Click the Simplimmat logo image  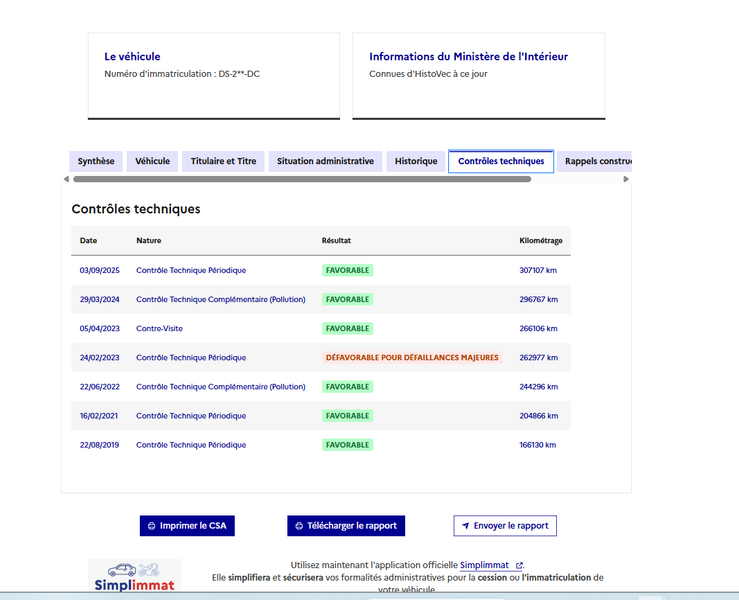click(134, 576)
